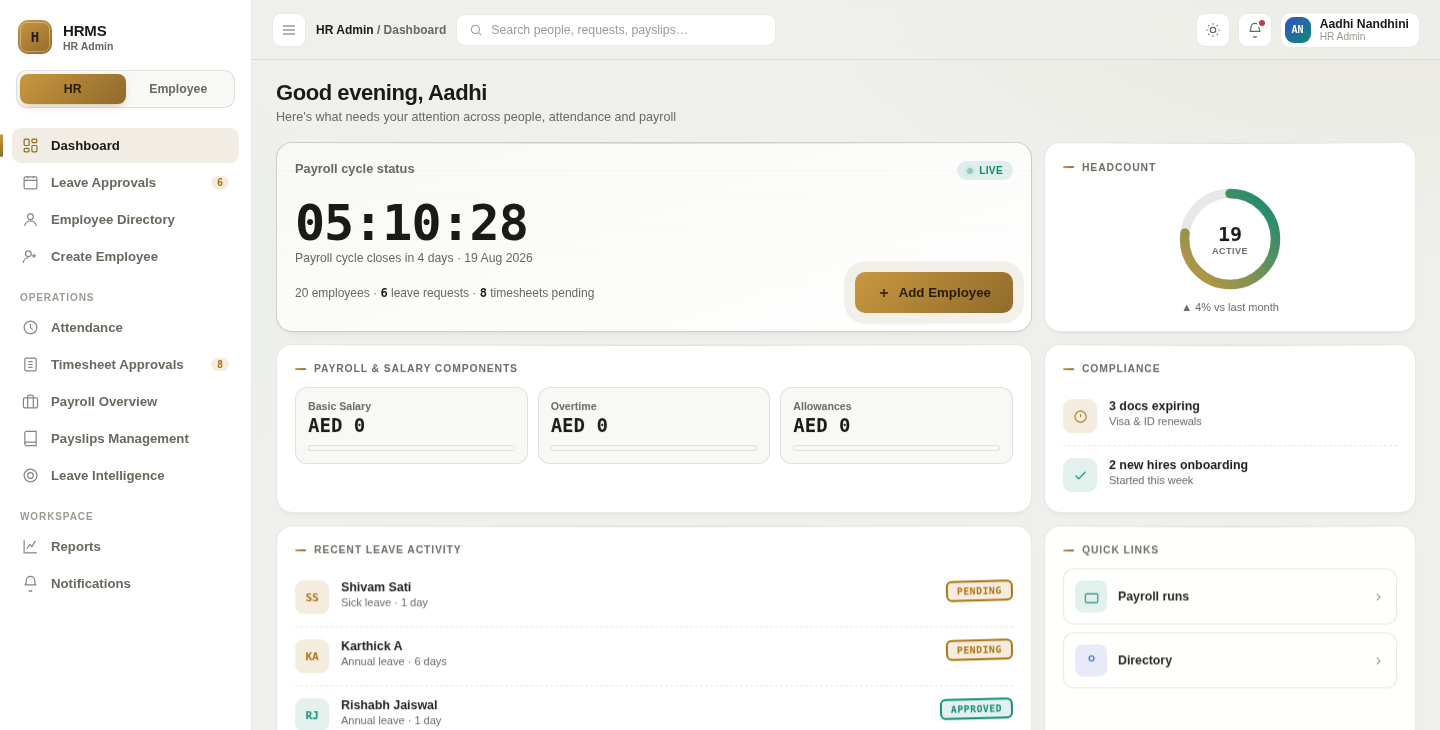Click the headcount donut chart
This screenshot has height=730, width=1440.
[x=1230, y=239]
